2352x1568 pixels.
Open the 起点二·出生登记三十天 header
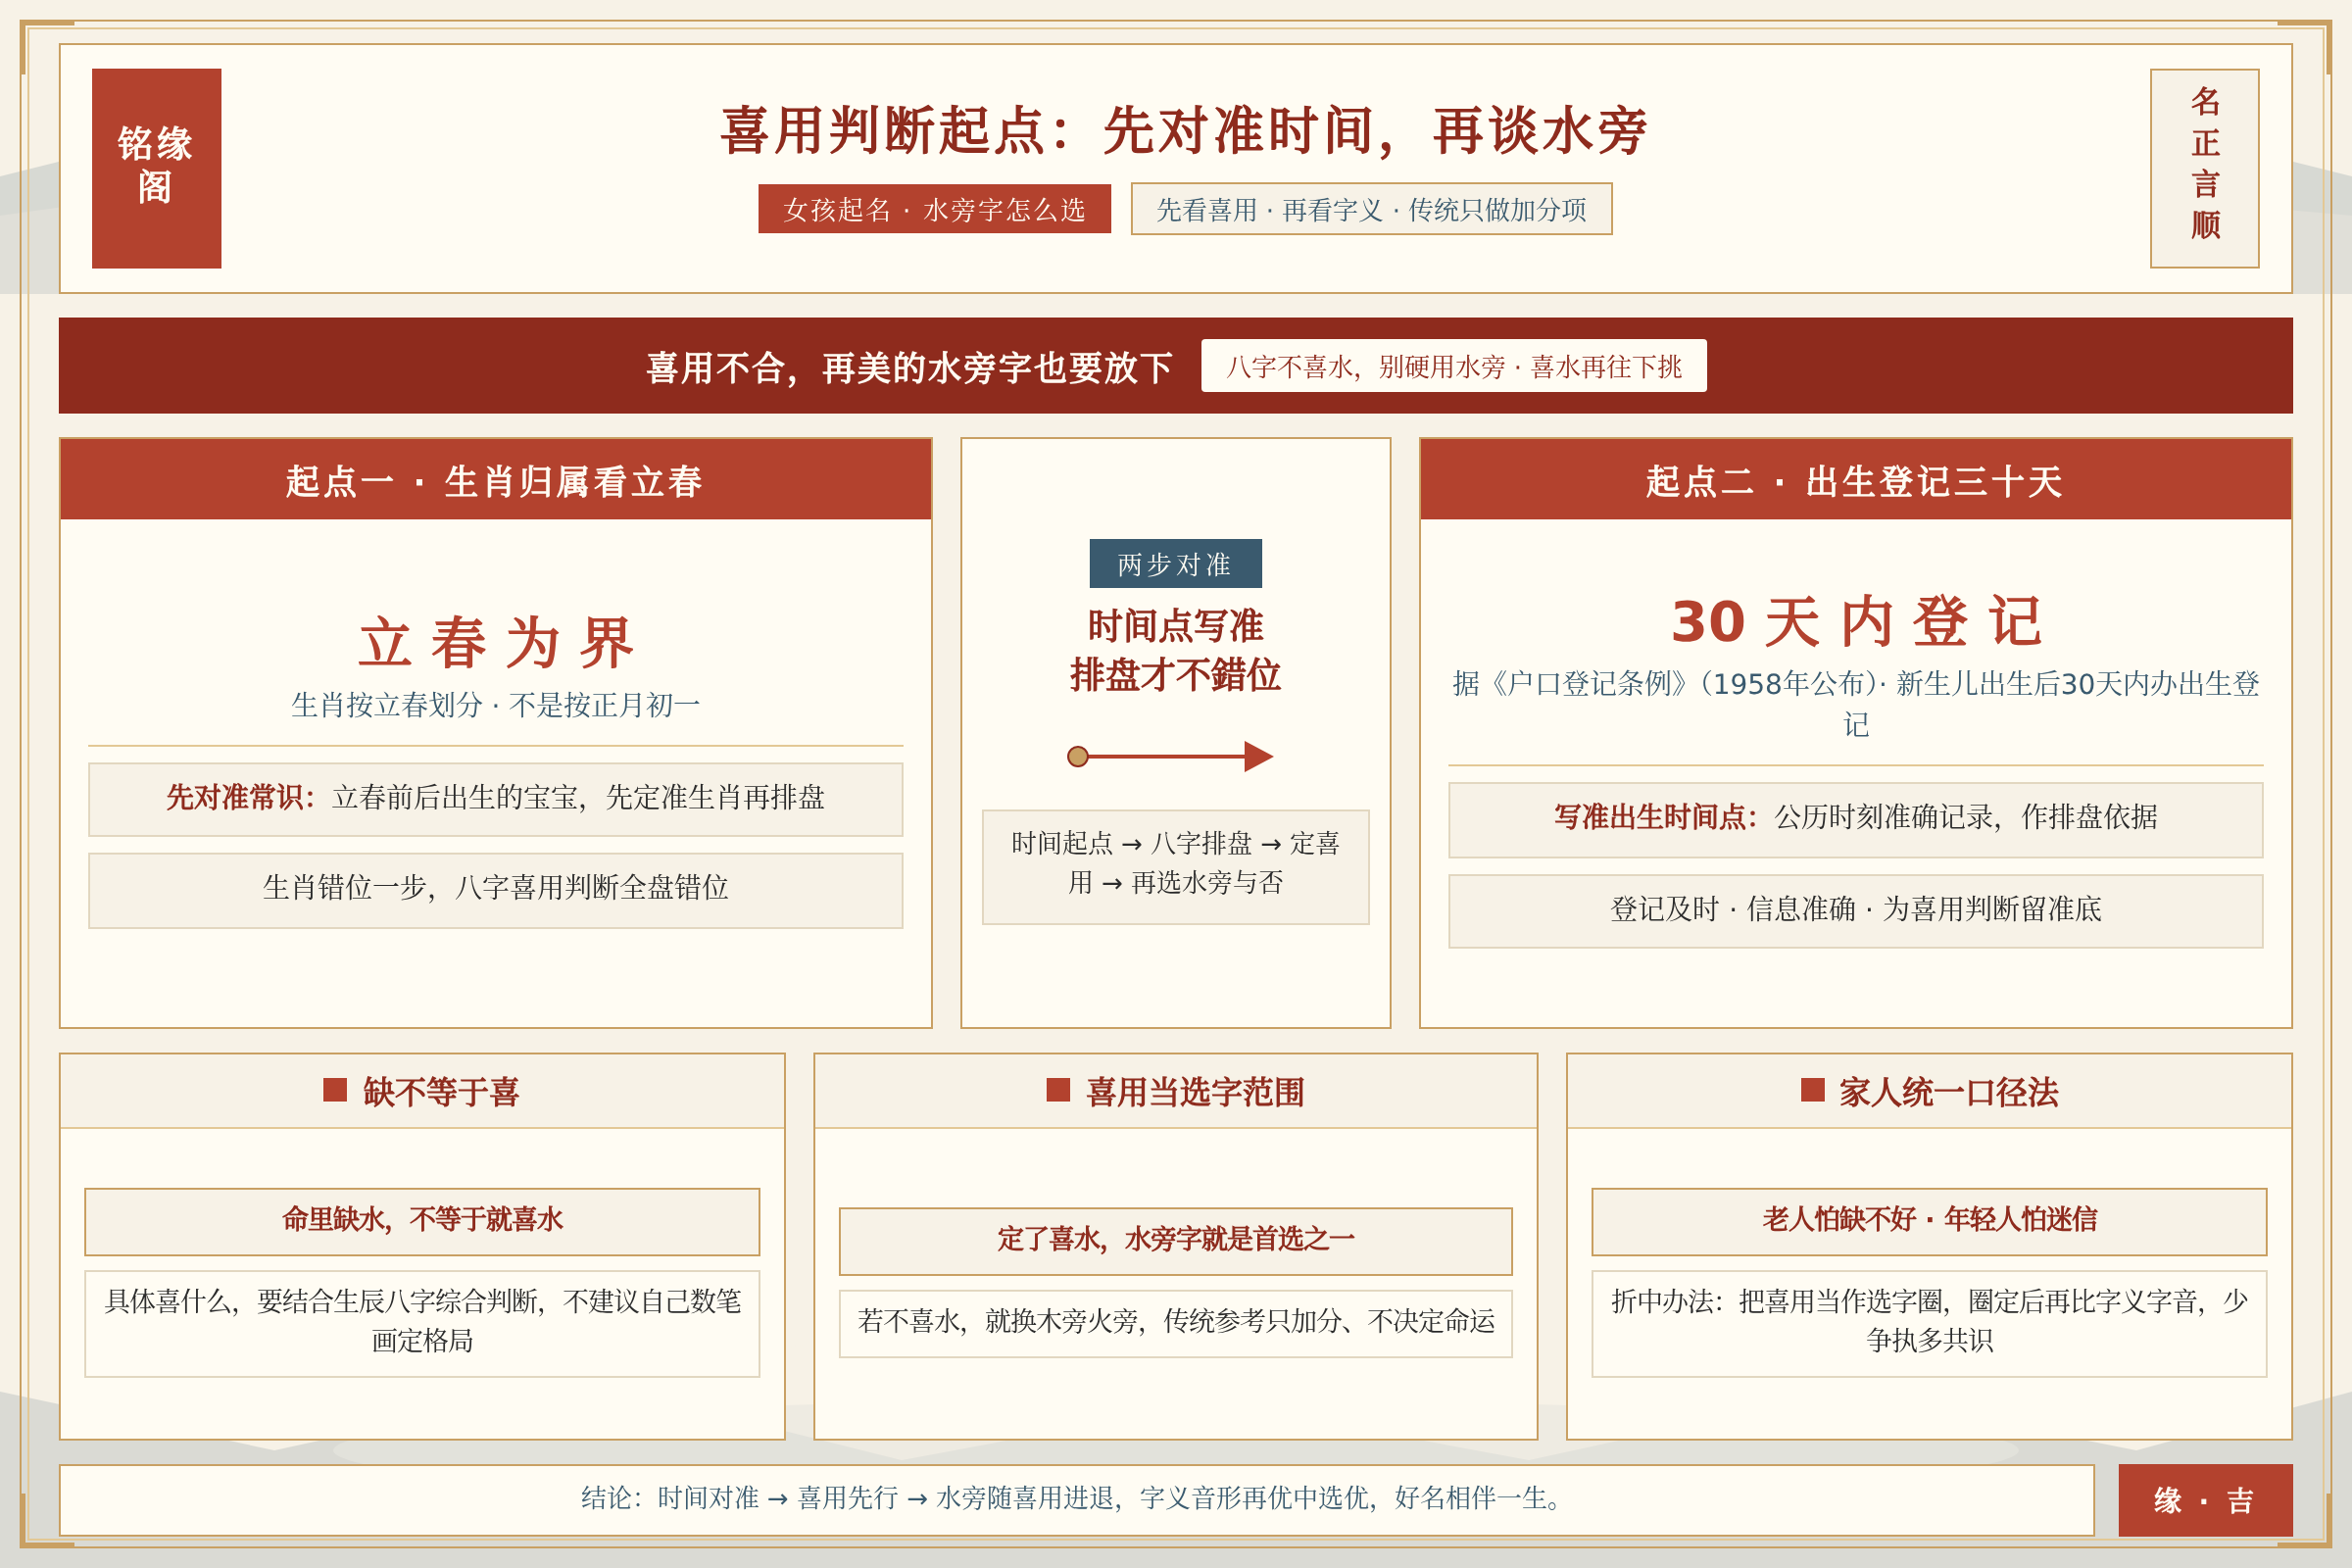pos(1856,480)
